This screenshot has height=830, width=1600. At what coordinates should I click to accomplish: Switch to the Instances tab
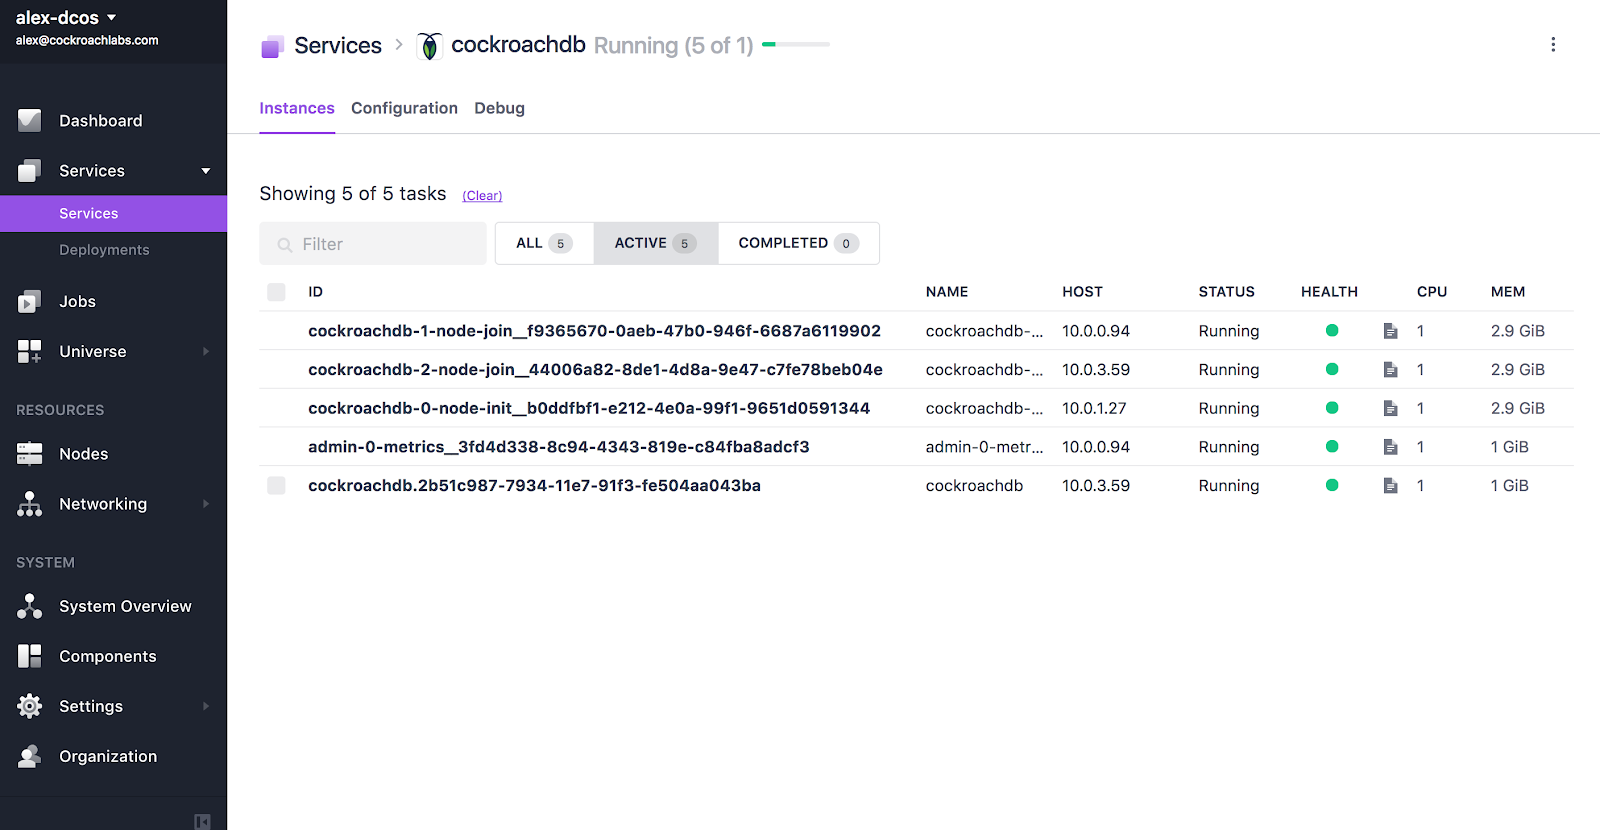[x=297, y=108]
